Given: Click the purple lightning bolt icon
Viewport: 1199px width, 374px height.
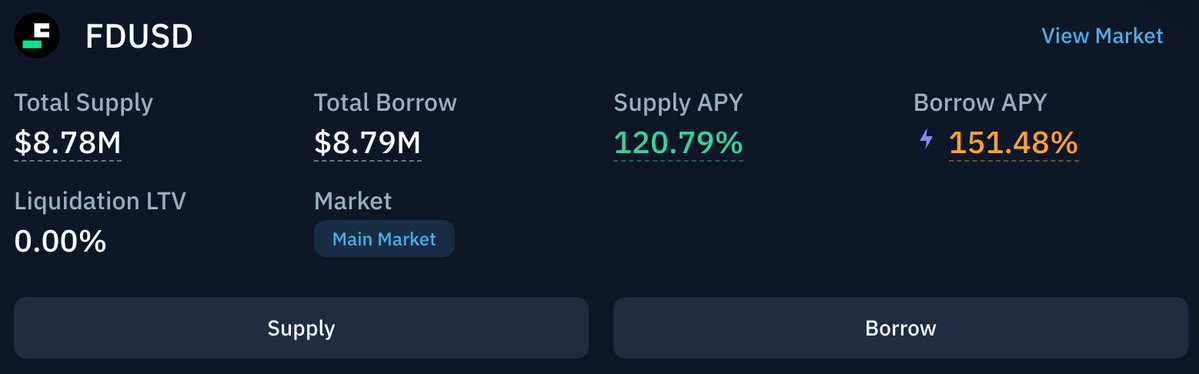Looking at the screenshot, I should (926, 139).
